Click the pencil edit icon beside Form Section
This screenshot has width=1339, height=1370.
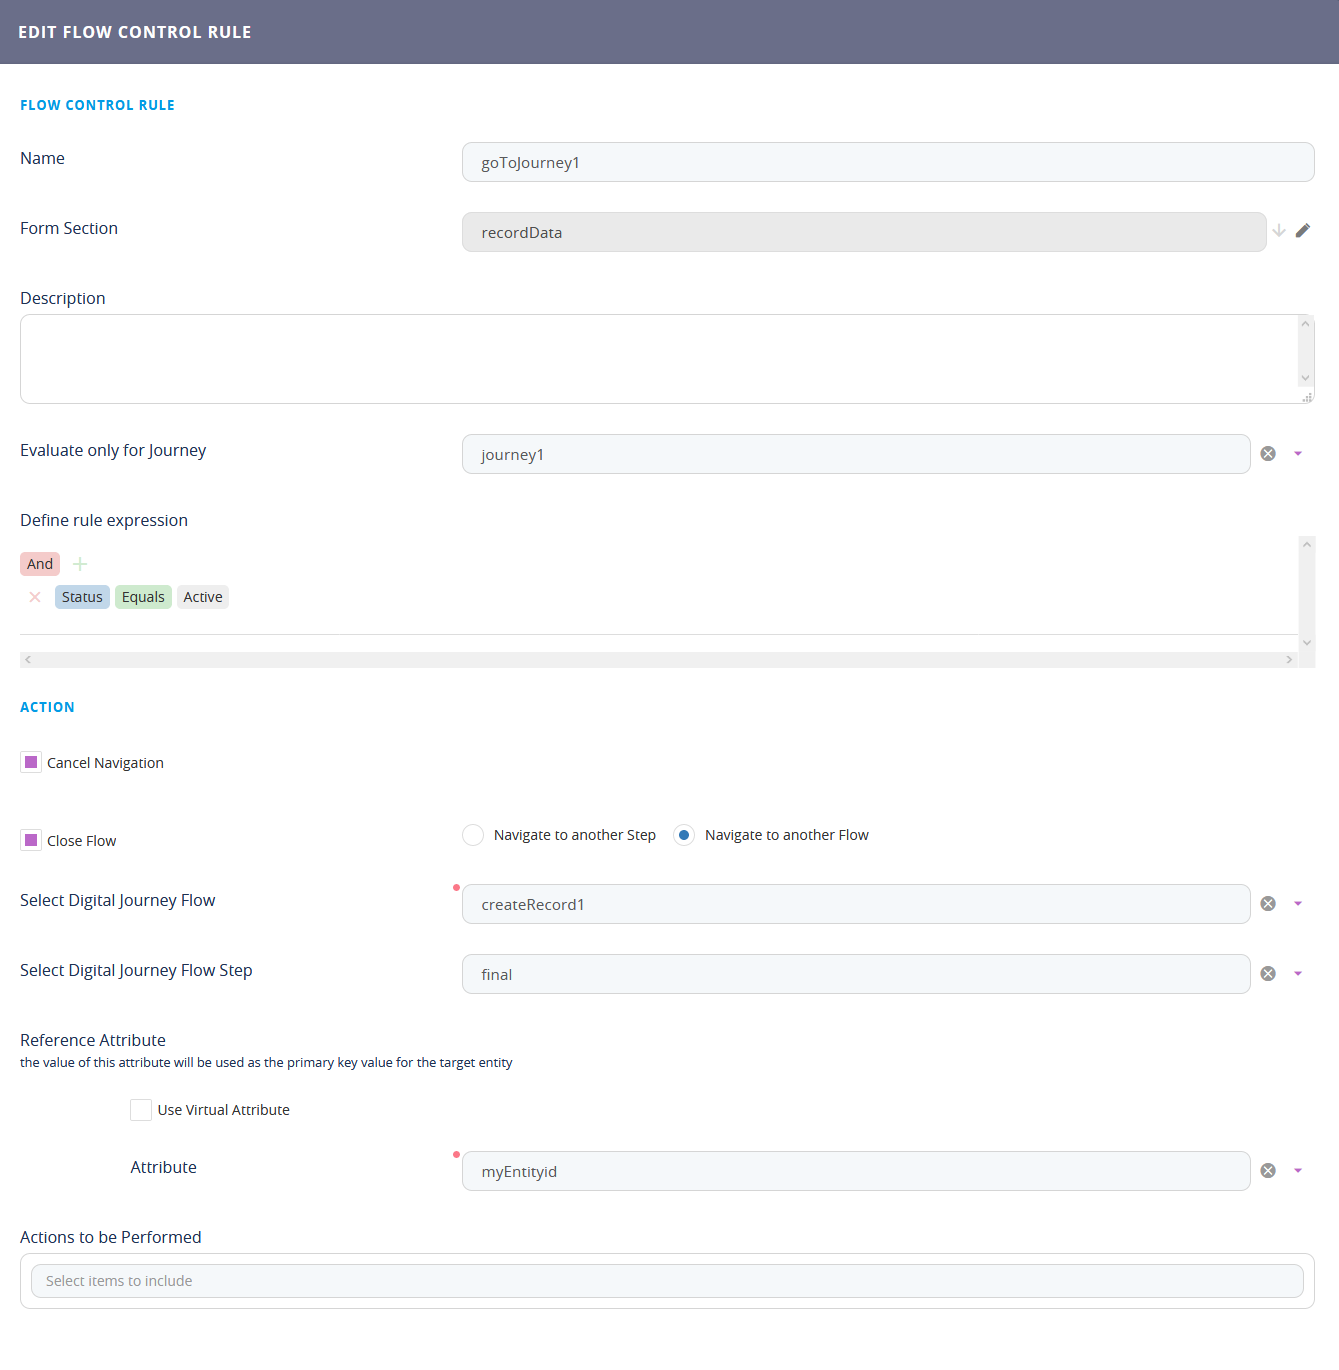(x=1302, y=231)
